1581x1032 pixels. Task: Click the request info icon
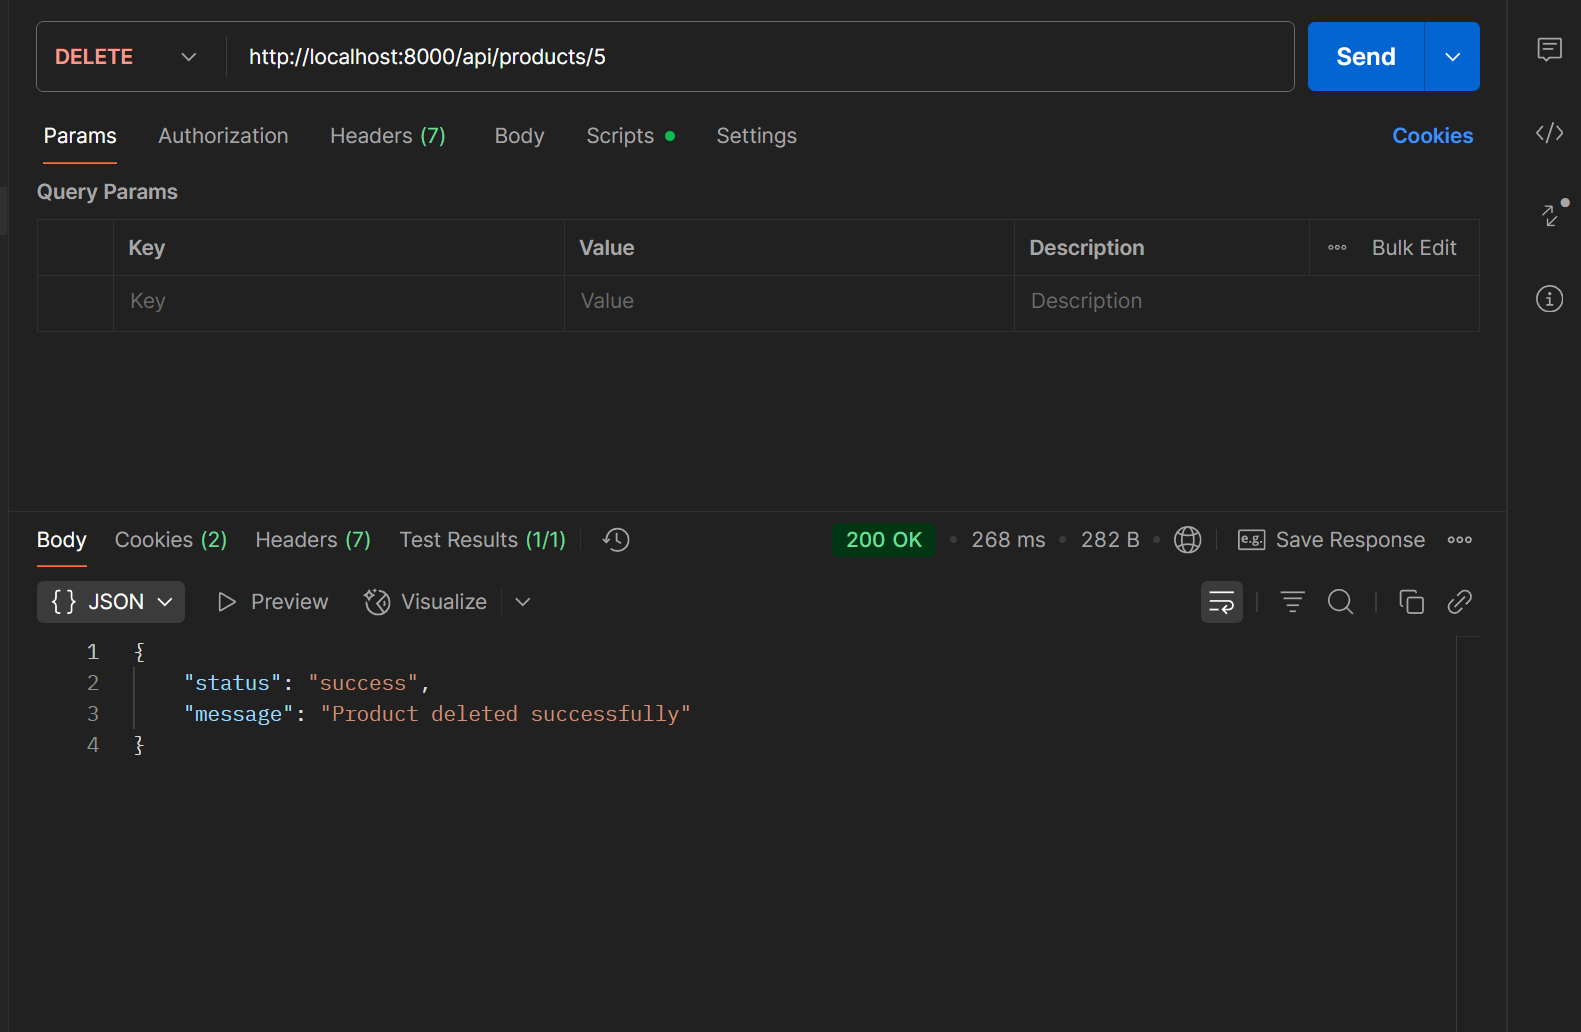click(x=1549, y=299)
